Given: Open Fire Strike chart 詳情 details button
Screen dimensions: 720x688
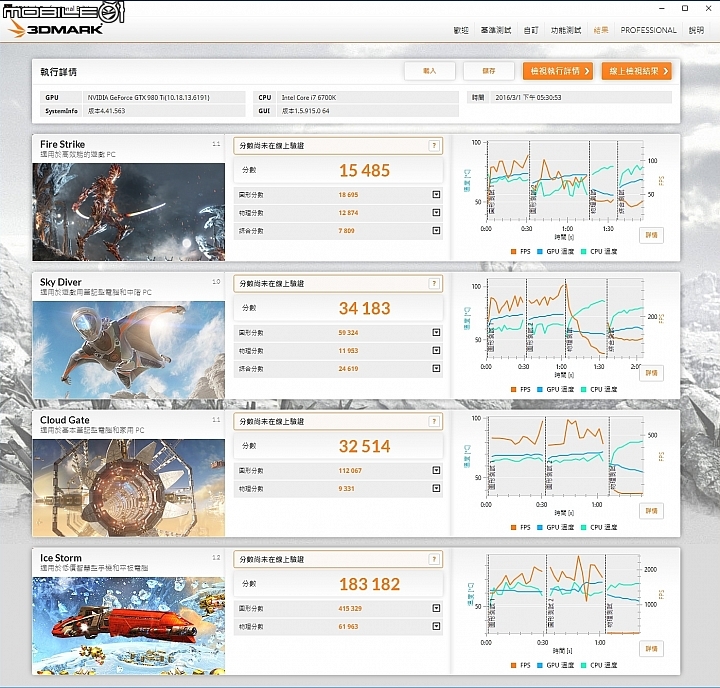Looking at the screenshot, I should 651,235.
